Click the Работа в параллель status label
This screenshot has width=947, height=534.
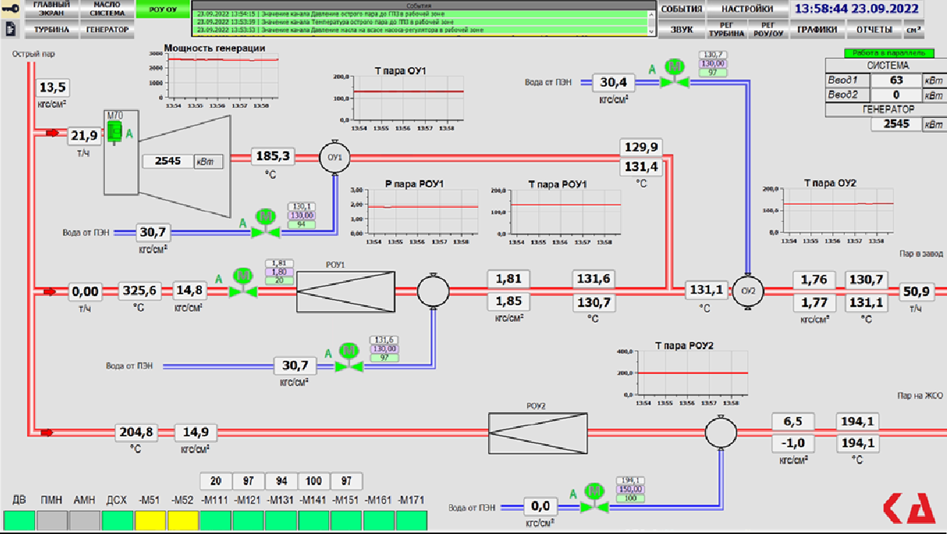coord(888,53)
